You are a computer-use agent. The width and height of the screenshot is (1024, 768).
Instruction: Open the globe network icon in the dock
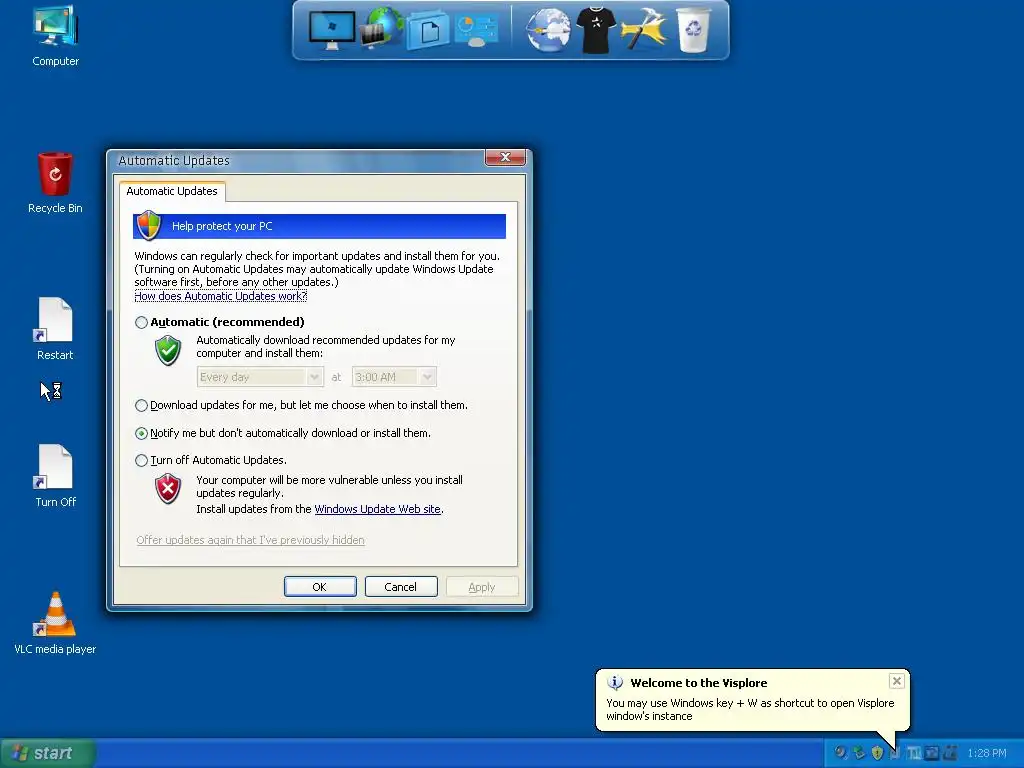tap(381, 27)
